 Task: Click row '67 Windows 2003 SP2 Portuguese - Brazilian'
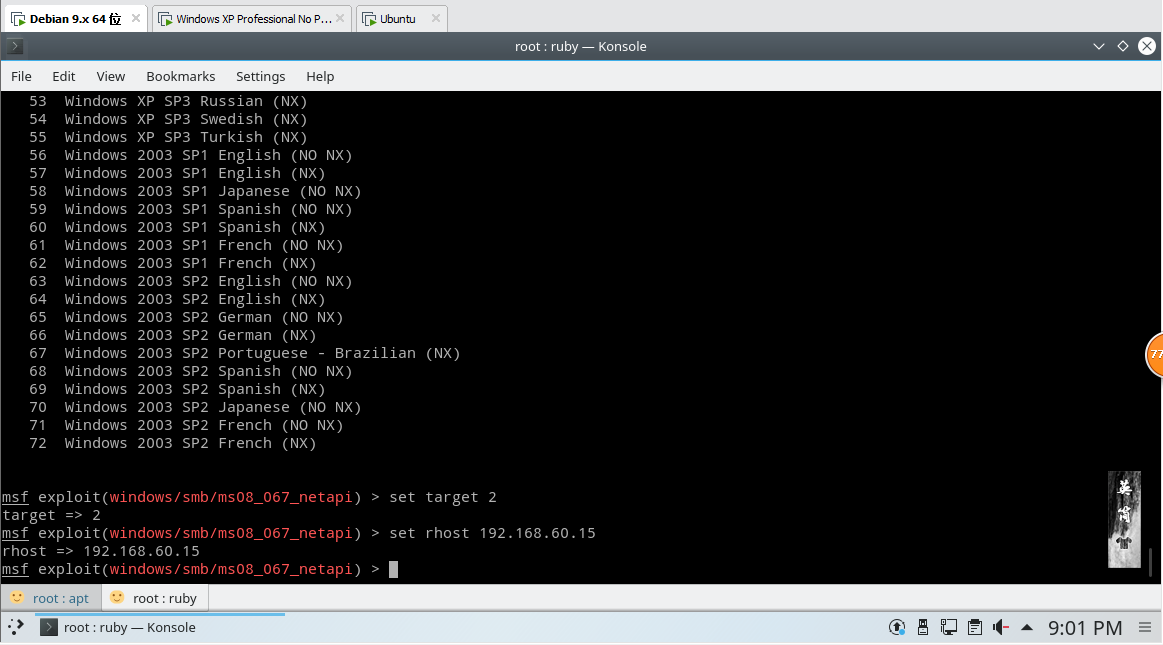245,354
